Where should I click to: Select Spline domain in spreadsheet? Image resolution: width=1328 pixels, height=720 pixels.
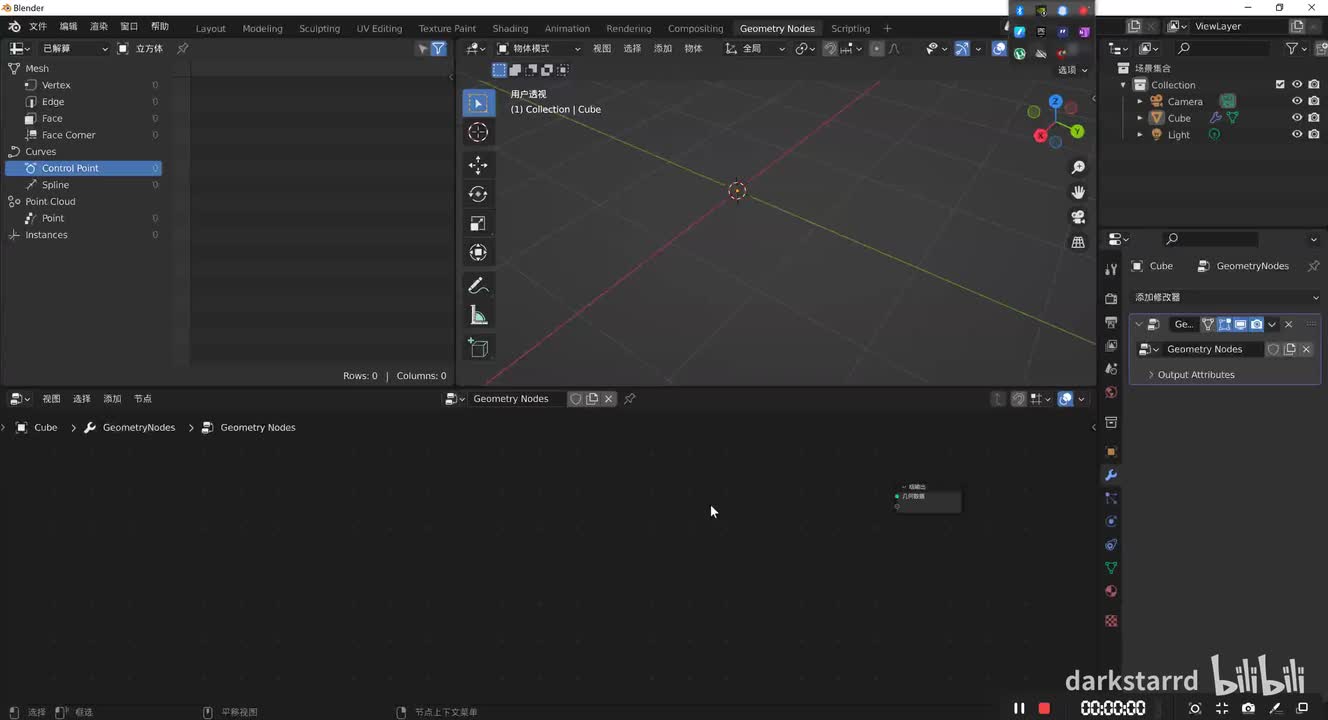[55, 185]
